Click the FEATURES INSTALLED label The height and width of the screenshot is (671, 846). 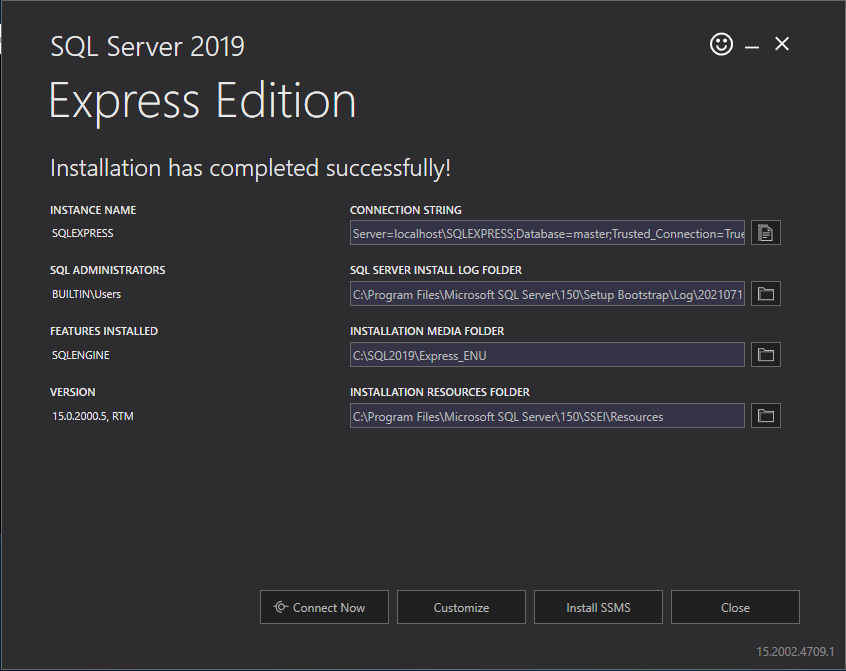pos(104,331)
